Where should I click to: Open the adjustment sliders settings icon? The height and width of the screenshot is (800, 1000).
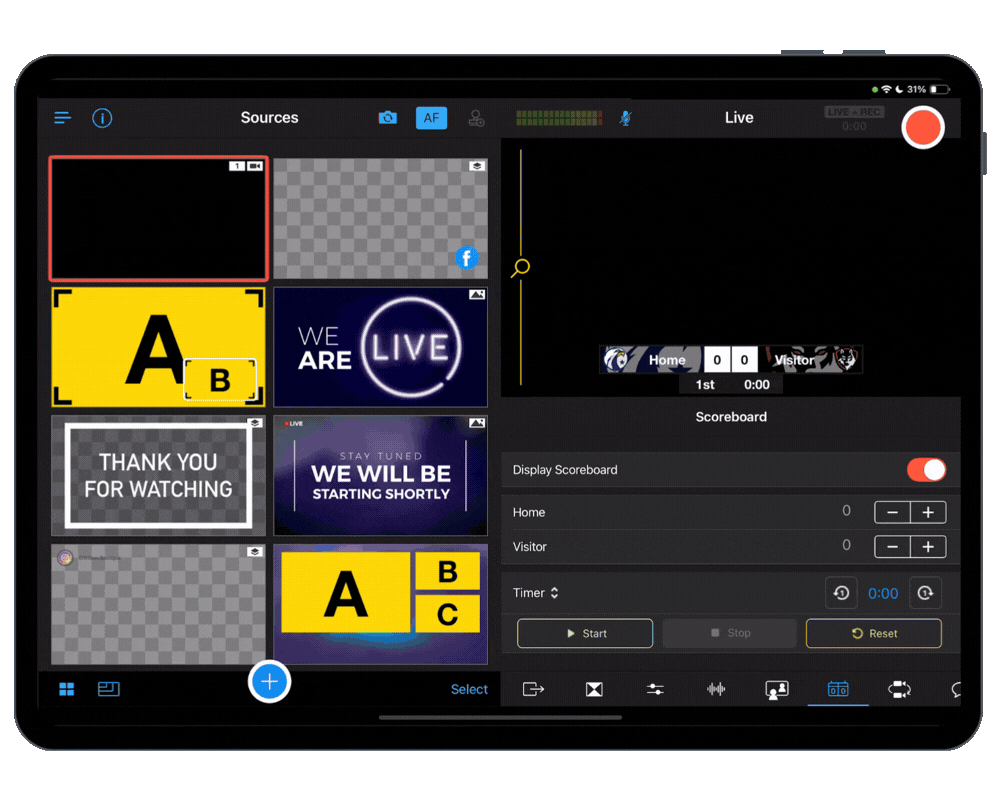pyautogui.click(x=655, y=689)
